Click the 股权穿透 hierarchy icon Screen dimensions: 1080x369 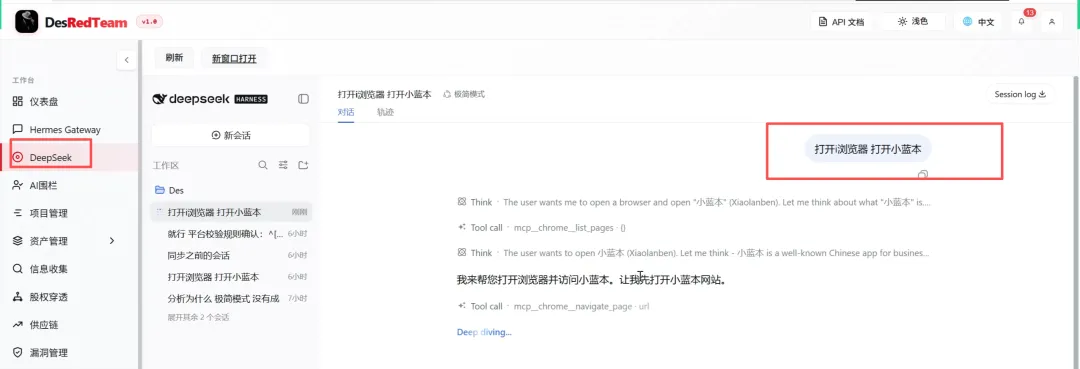tap(18, 297)
